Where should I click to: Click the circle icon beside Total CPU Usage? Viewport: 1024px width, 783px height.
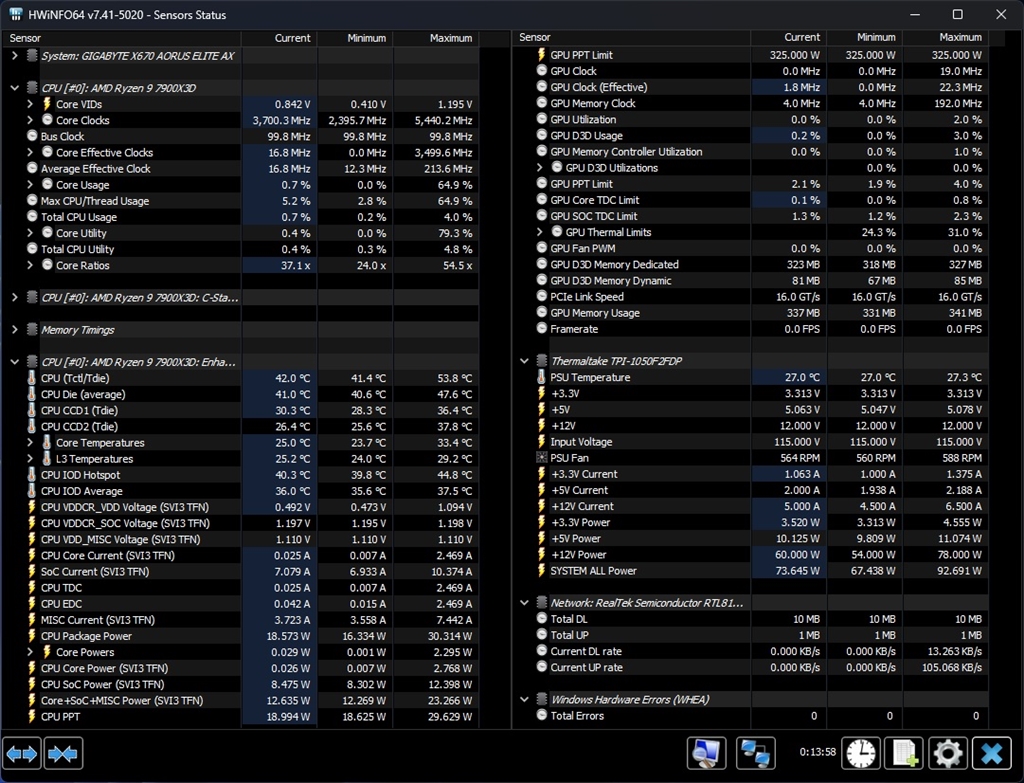pos(32,216)
